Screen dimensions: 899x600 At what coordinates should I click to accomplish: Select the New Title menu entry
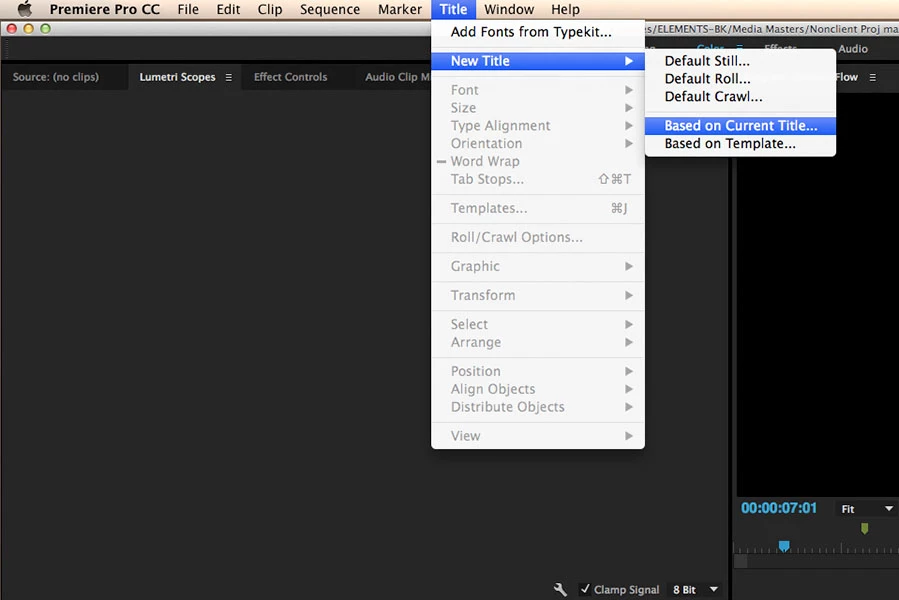pyautogui.click(x=538, y=61)
